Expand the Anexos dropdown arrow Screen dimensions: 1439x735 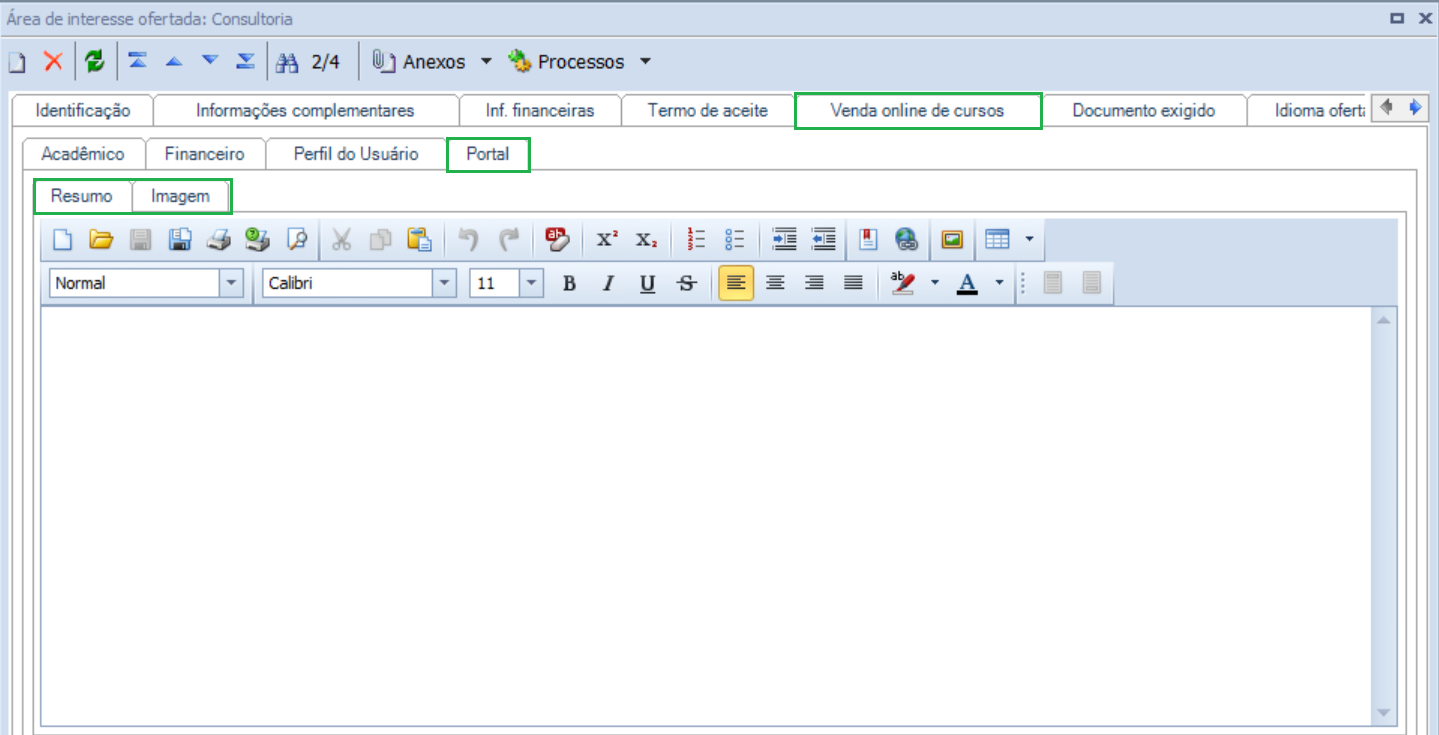tap(486, 62)
